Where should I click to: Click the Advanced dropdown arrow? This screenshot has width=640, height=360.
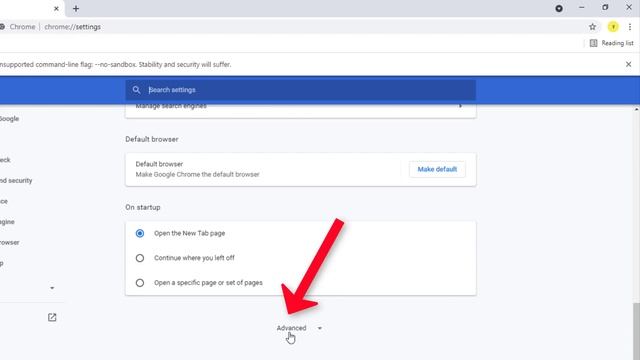(x=320, y=328)
